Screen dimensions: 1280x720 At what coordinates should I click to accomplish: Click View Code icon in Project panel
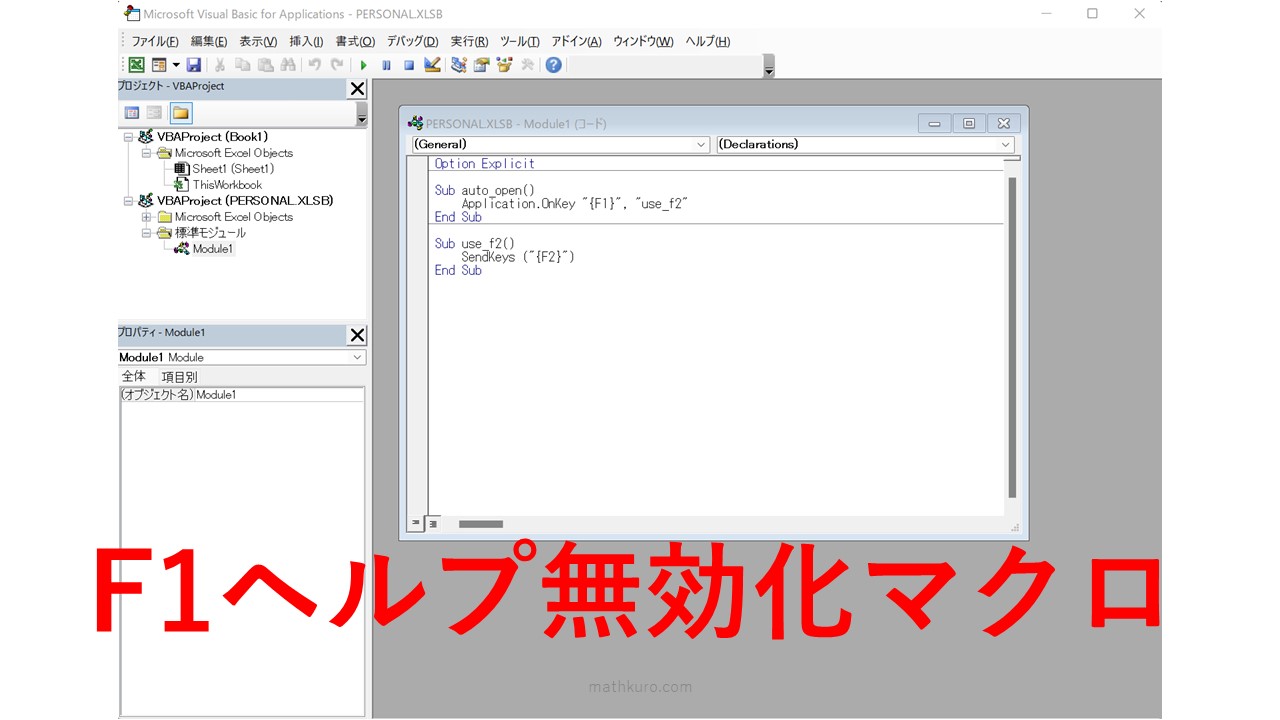[x=132, y=113]
